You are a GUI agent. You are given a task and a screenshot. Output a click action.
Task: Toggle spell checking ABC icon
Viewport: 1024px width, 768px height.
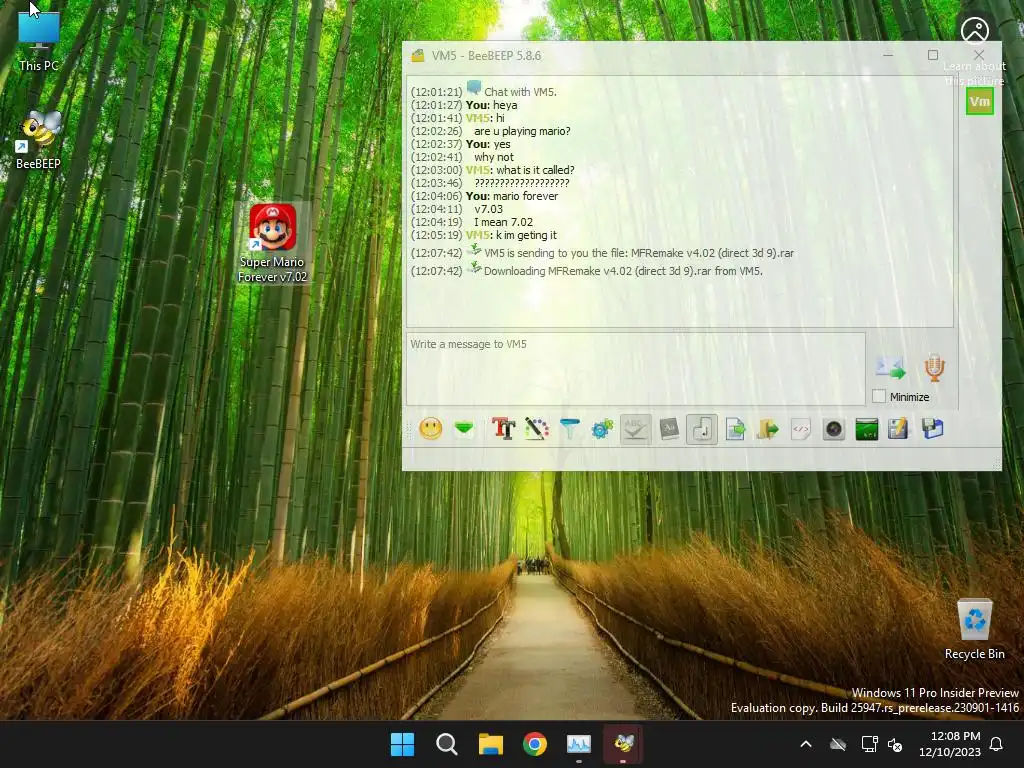tap(635, 429)
